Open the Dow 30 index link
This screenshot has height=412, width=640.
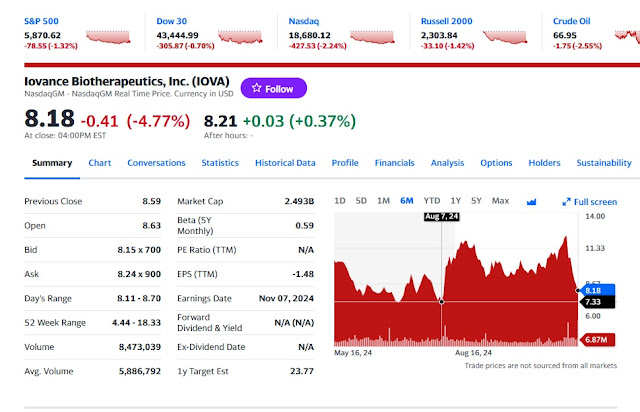tap(171, 21)
